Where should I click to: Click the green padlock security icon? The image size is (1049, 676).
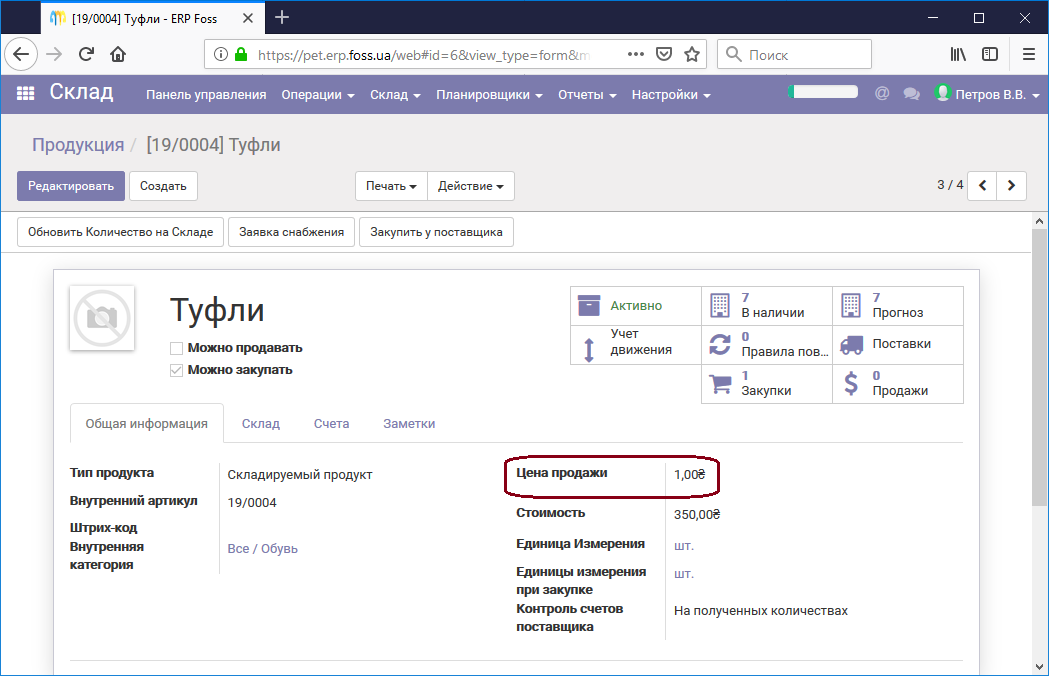[x=241, y=54]
